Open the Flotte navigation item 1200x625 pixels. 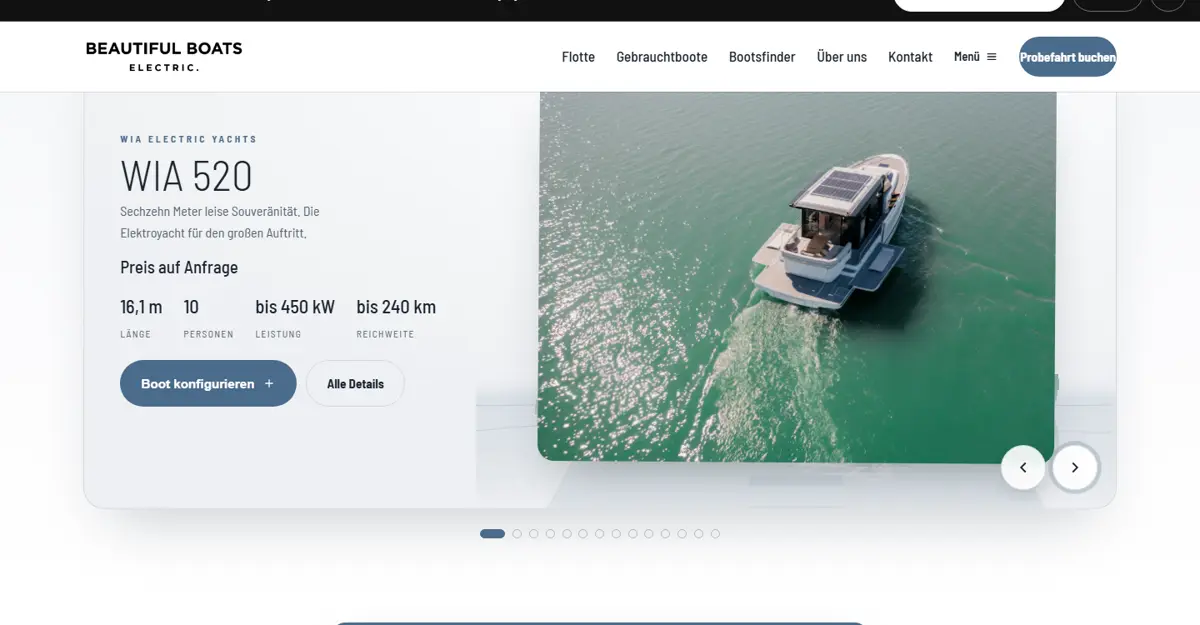pos(578,57)
